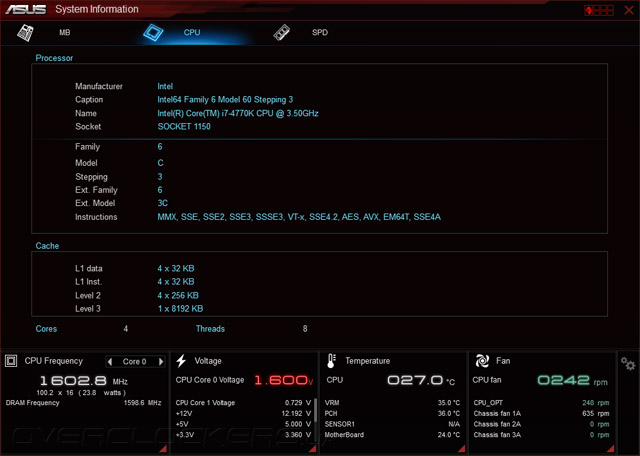Click the Processor section heading
This screenshot has height=456, width=640.
click(54, 58)
